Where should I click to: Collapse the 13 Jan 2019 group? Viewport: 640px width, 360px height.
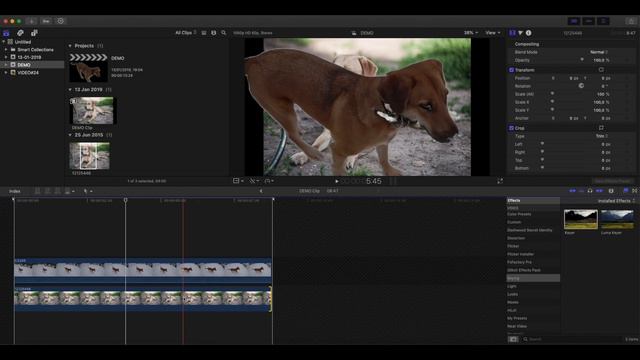pyautogui.click(x=70, y=89)
